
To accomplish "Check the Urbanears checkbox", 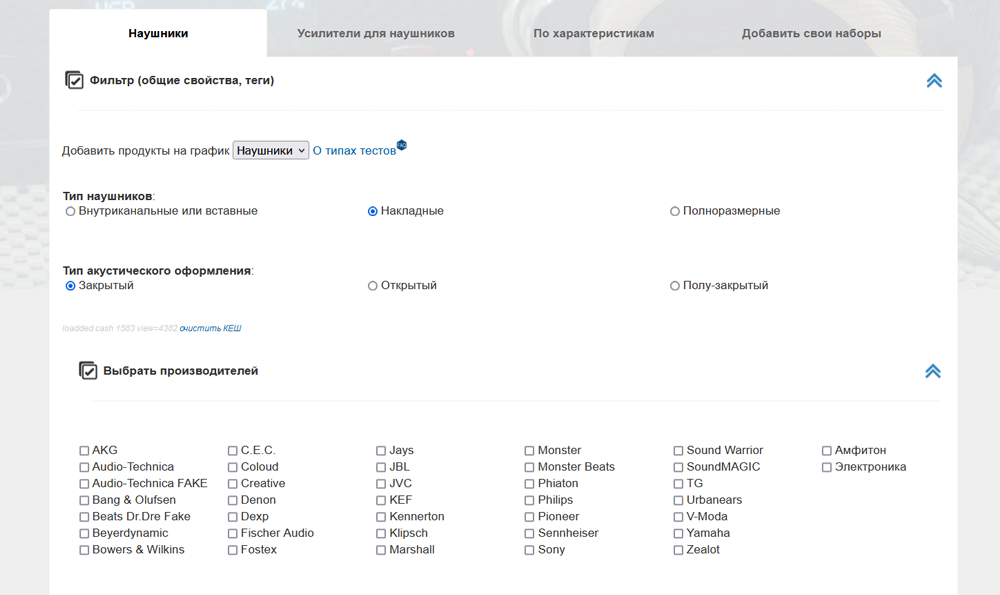I will tap(679, 501).
